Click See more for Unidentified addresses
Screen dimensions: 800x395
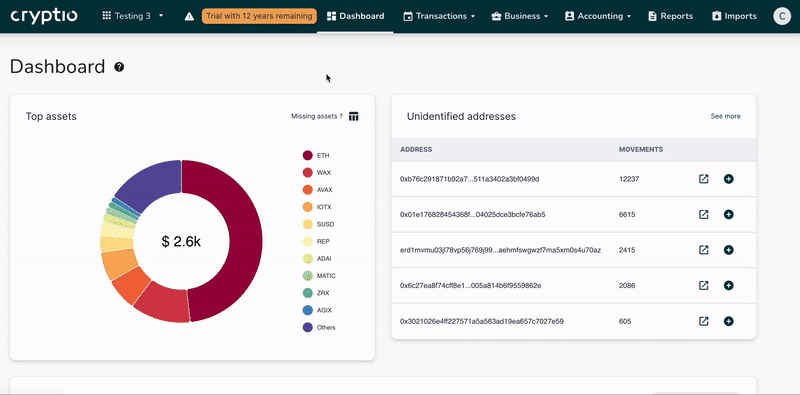click(725, 116)
